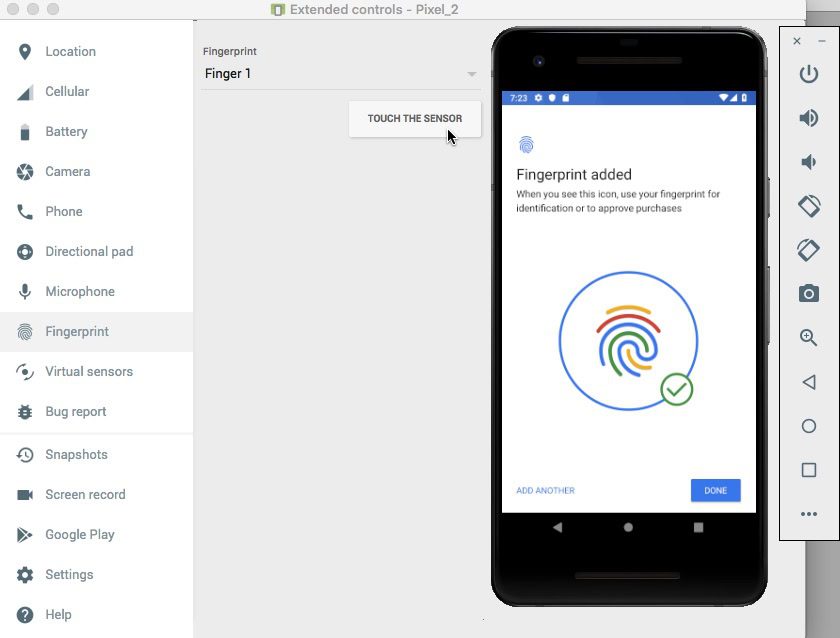Switch to the Battery tab
The height and width of the screenshot is (638, 840).
[x=96, y=132]
